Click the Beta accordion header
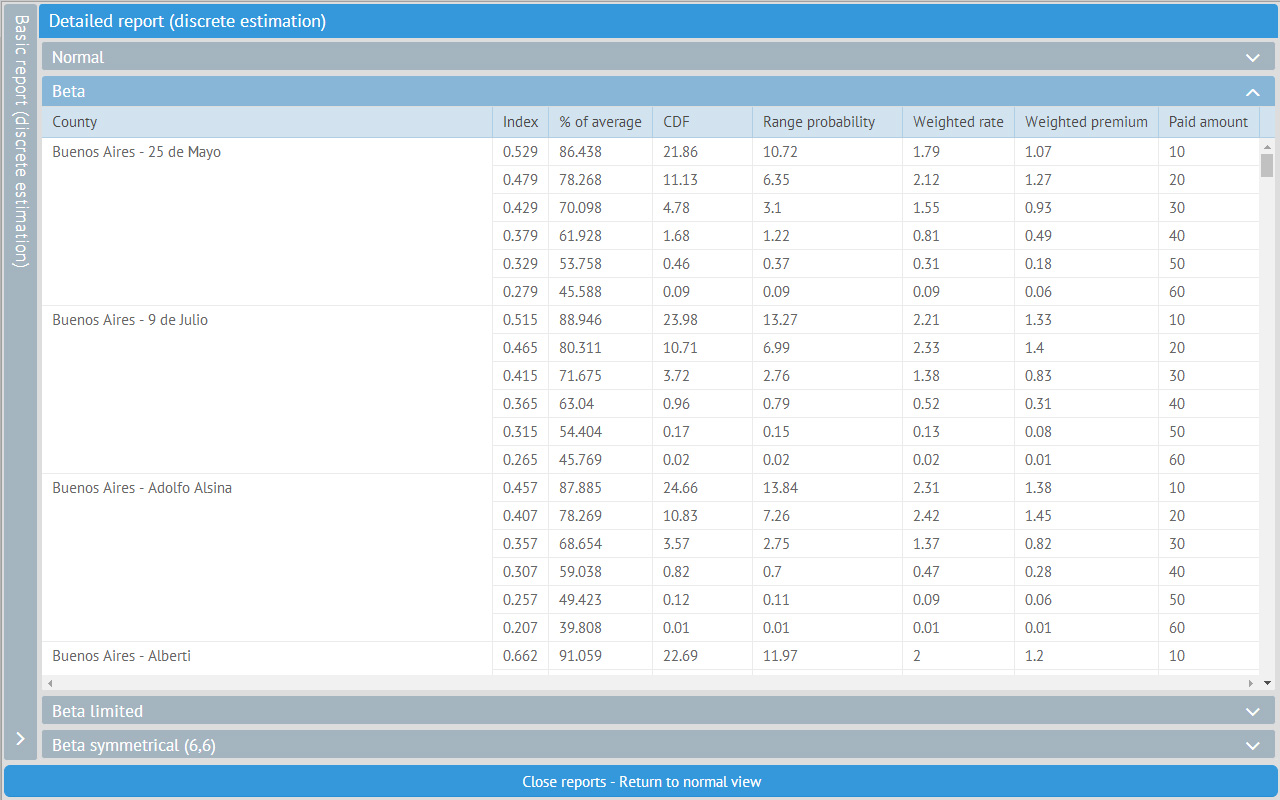Screen dimensions: 1280x800 658,91
